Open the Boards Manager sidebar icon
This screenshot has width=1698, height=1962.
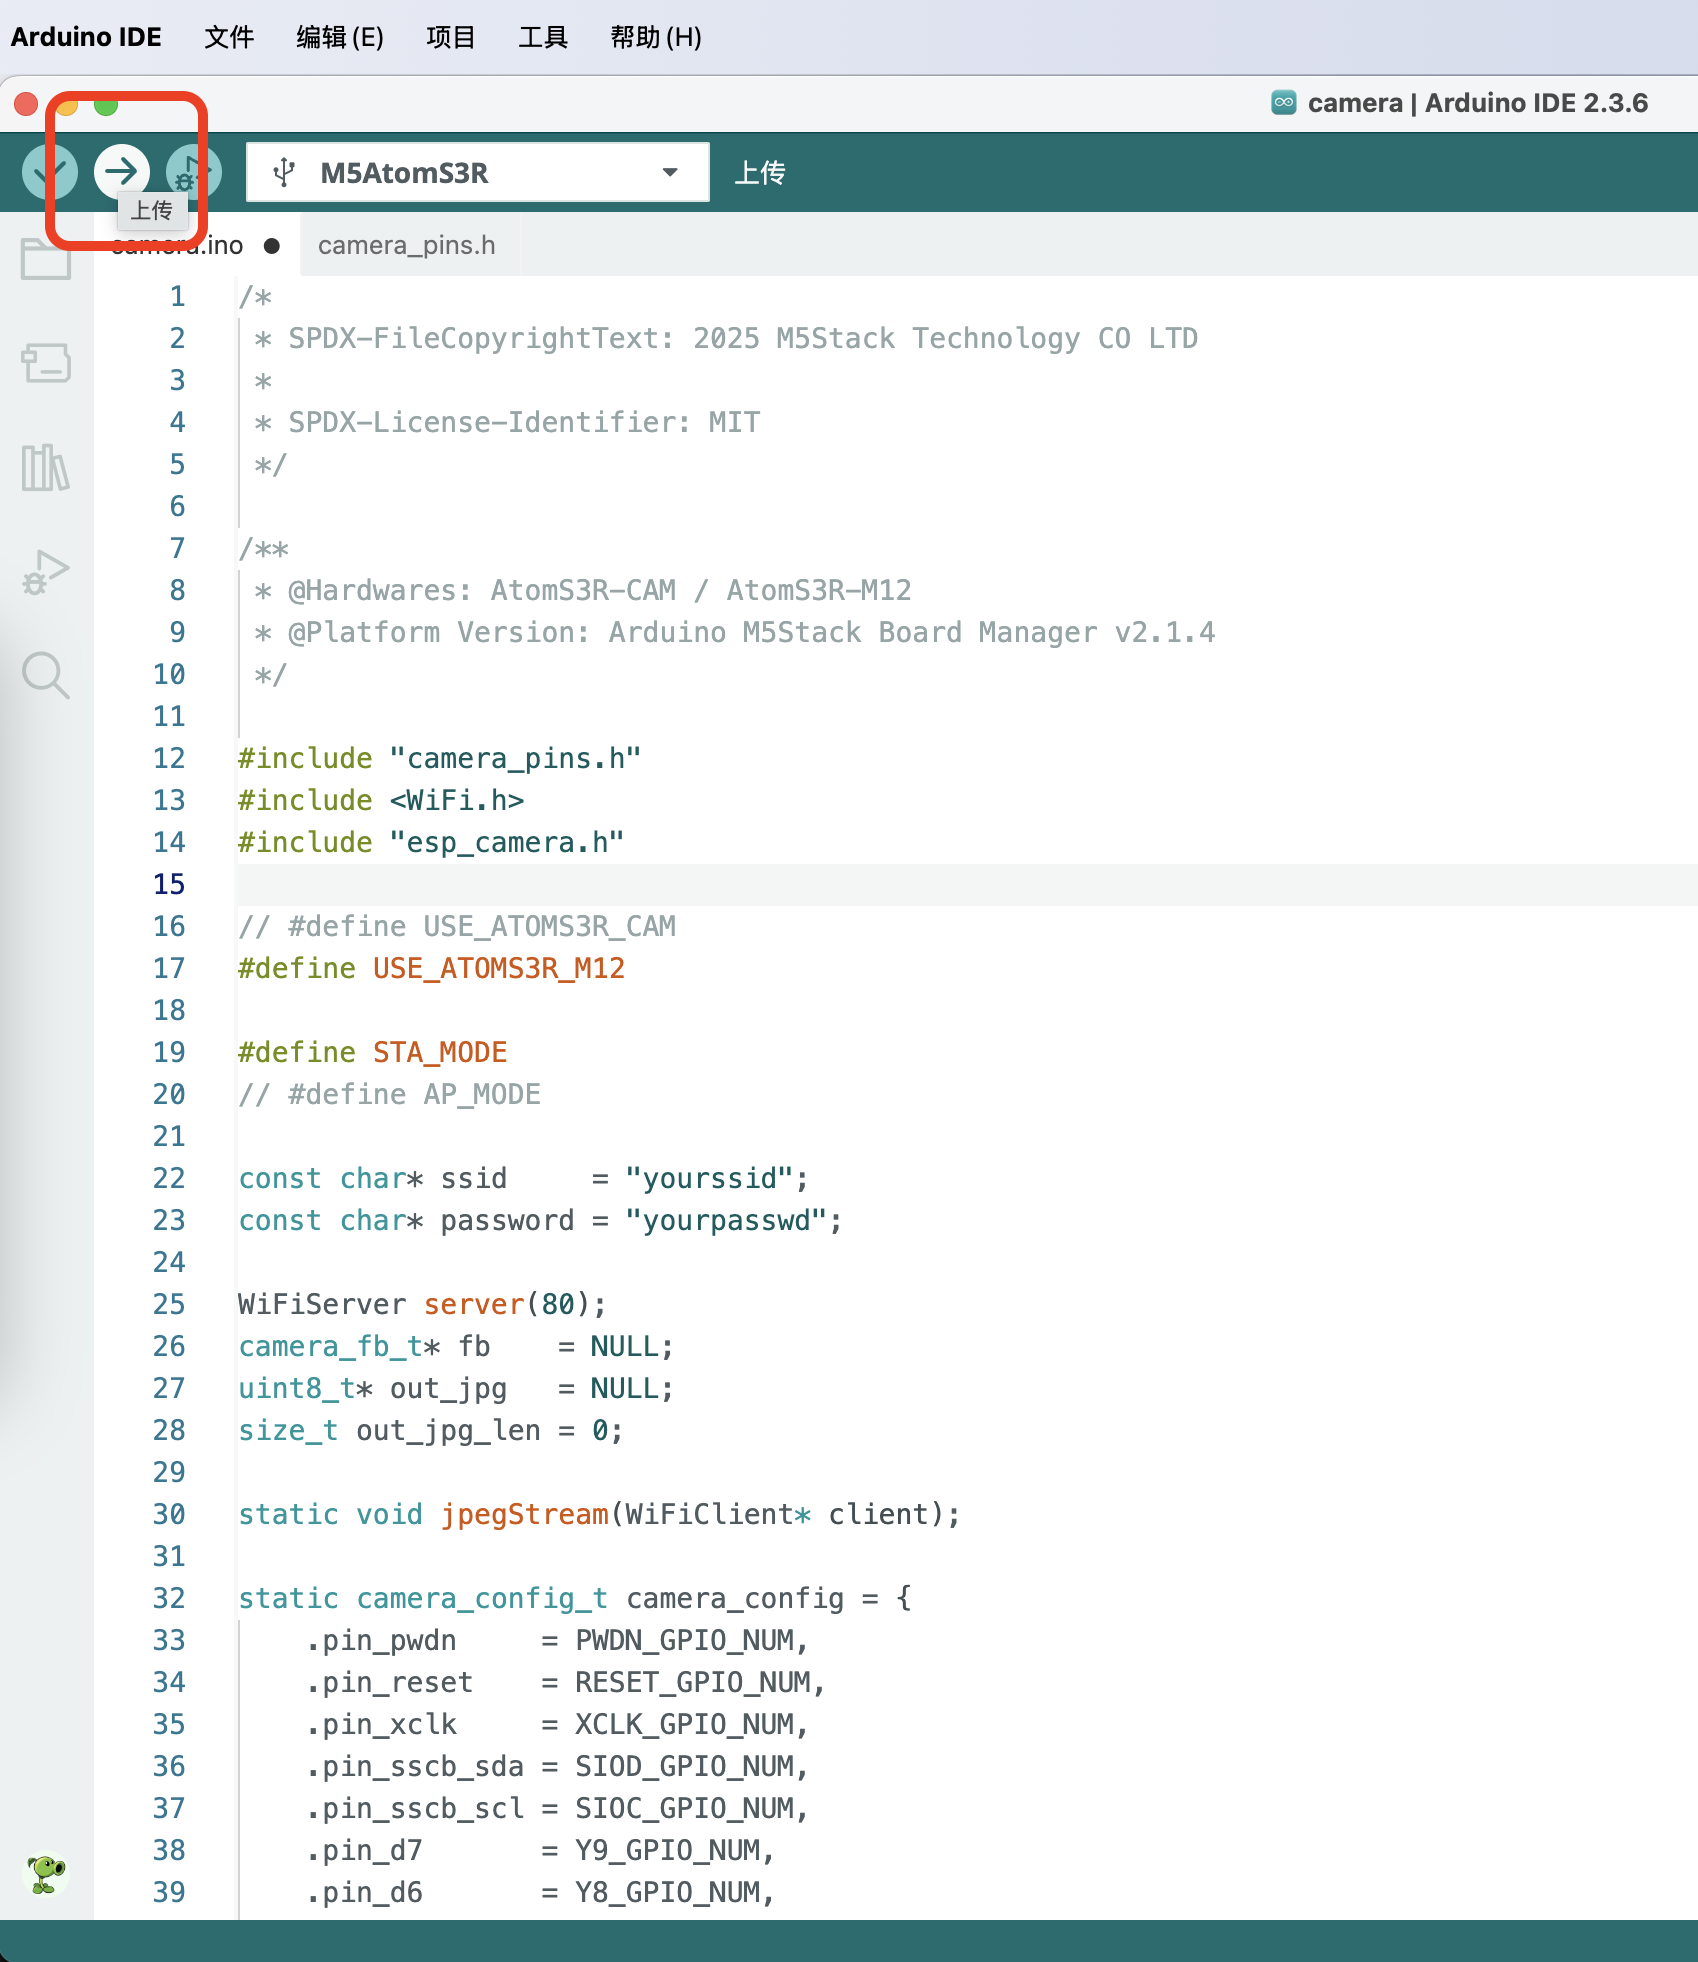tap(46, 363)
